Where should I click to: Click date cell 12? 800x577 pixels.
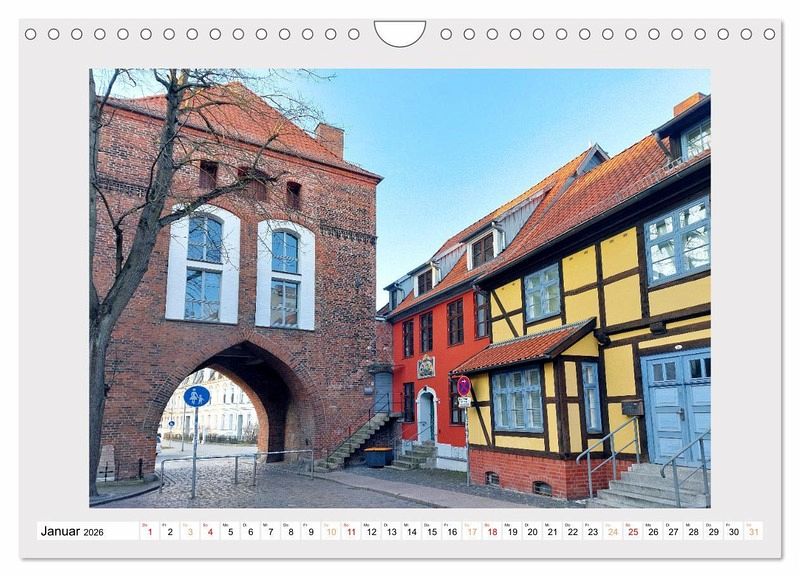(x=371, y=531)
